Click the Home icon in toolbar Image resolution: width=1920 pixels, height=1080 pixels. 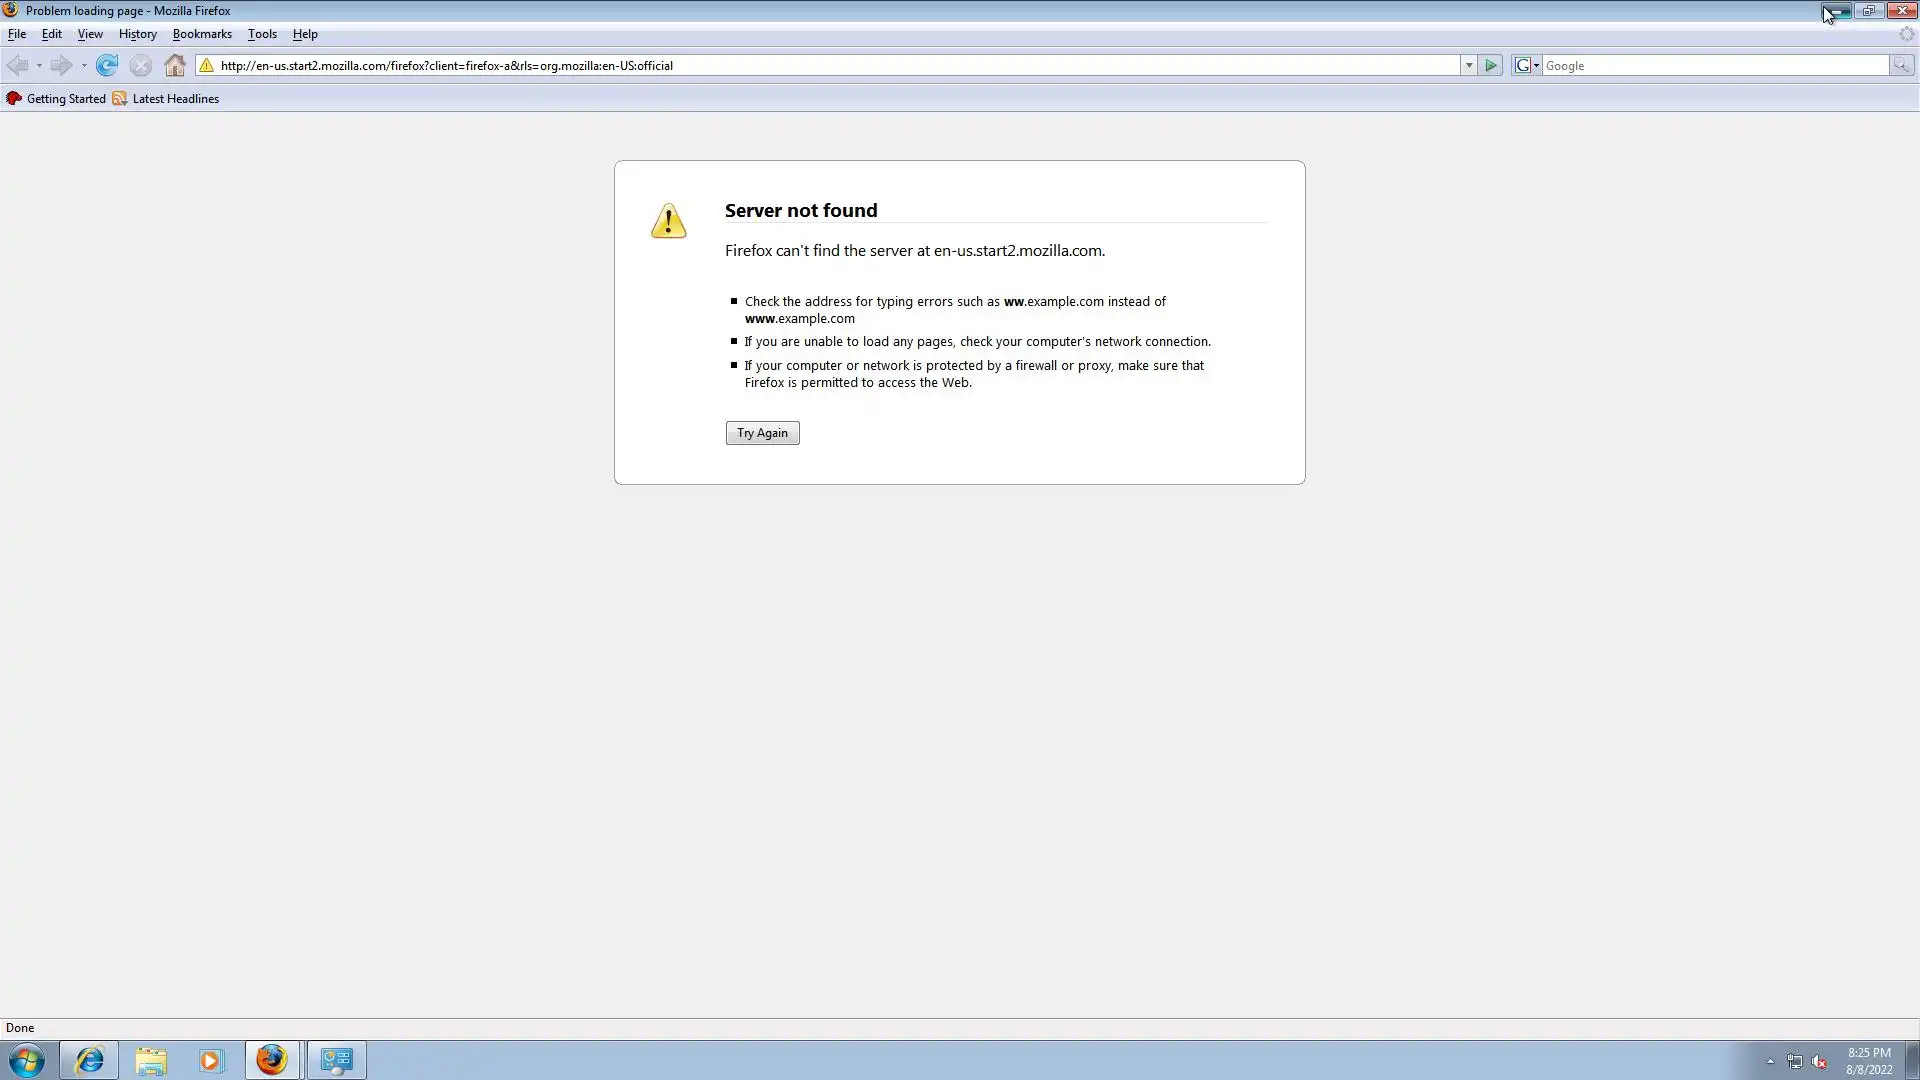tap(175, 66)
